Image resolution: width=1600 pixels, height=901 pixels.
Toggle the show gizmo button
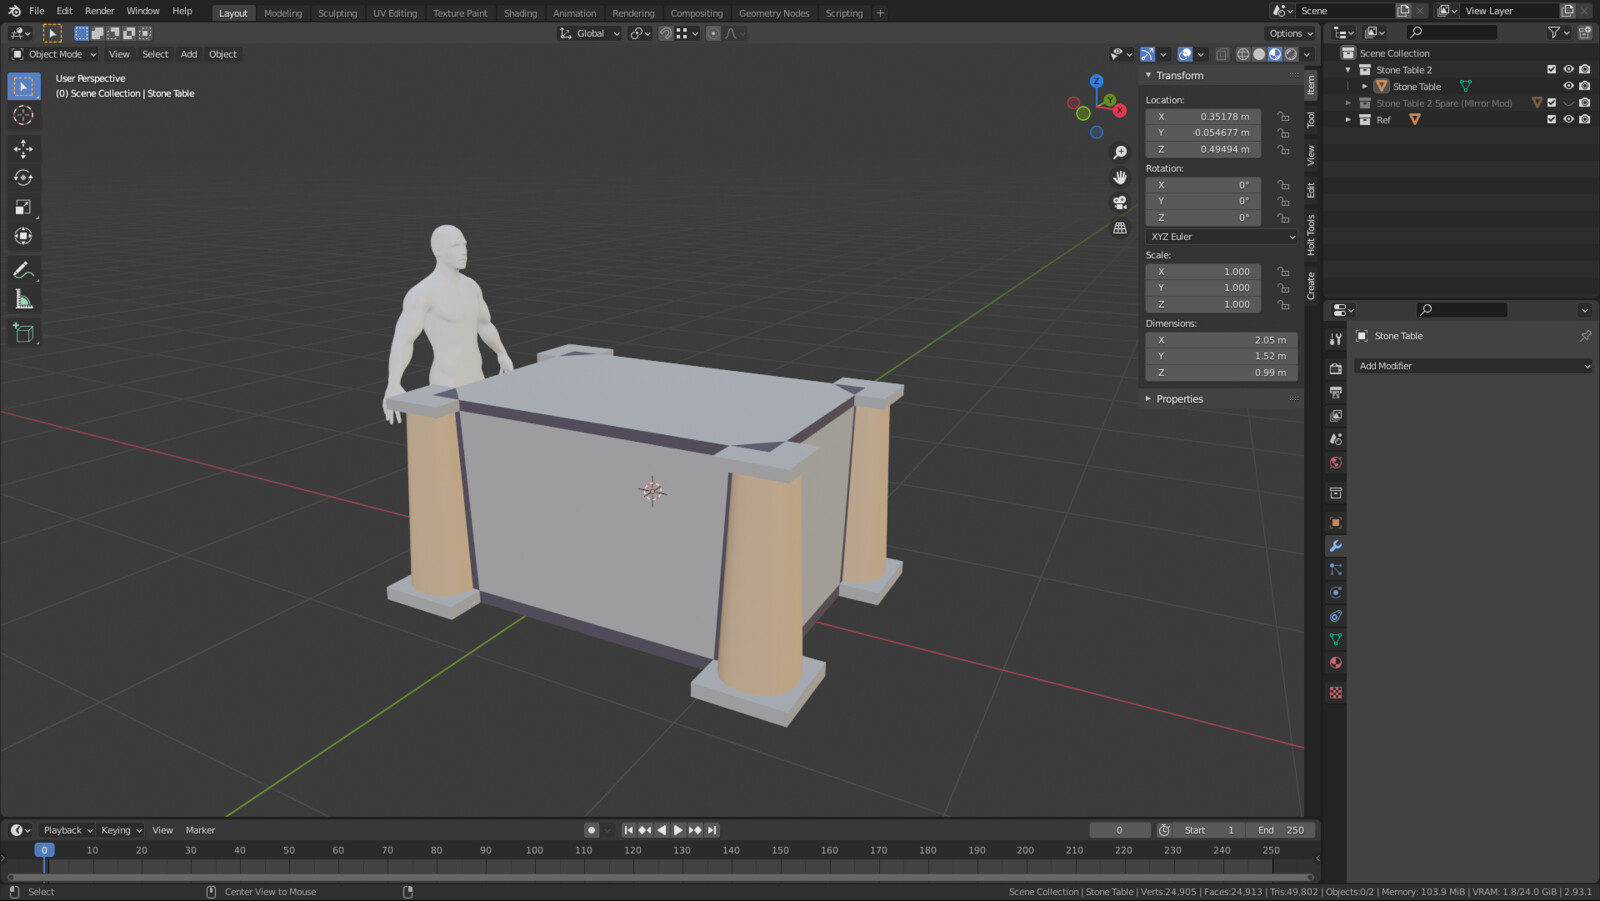pyautogui.click(x=1148, y=54)
